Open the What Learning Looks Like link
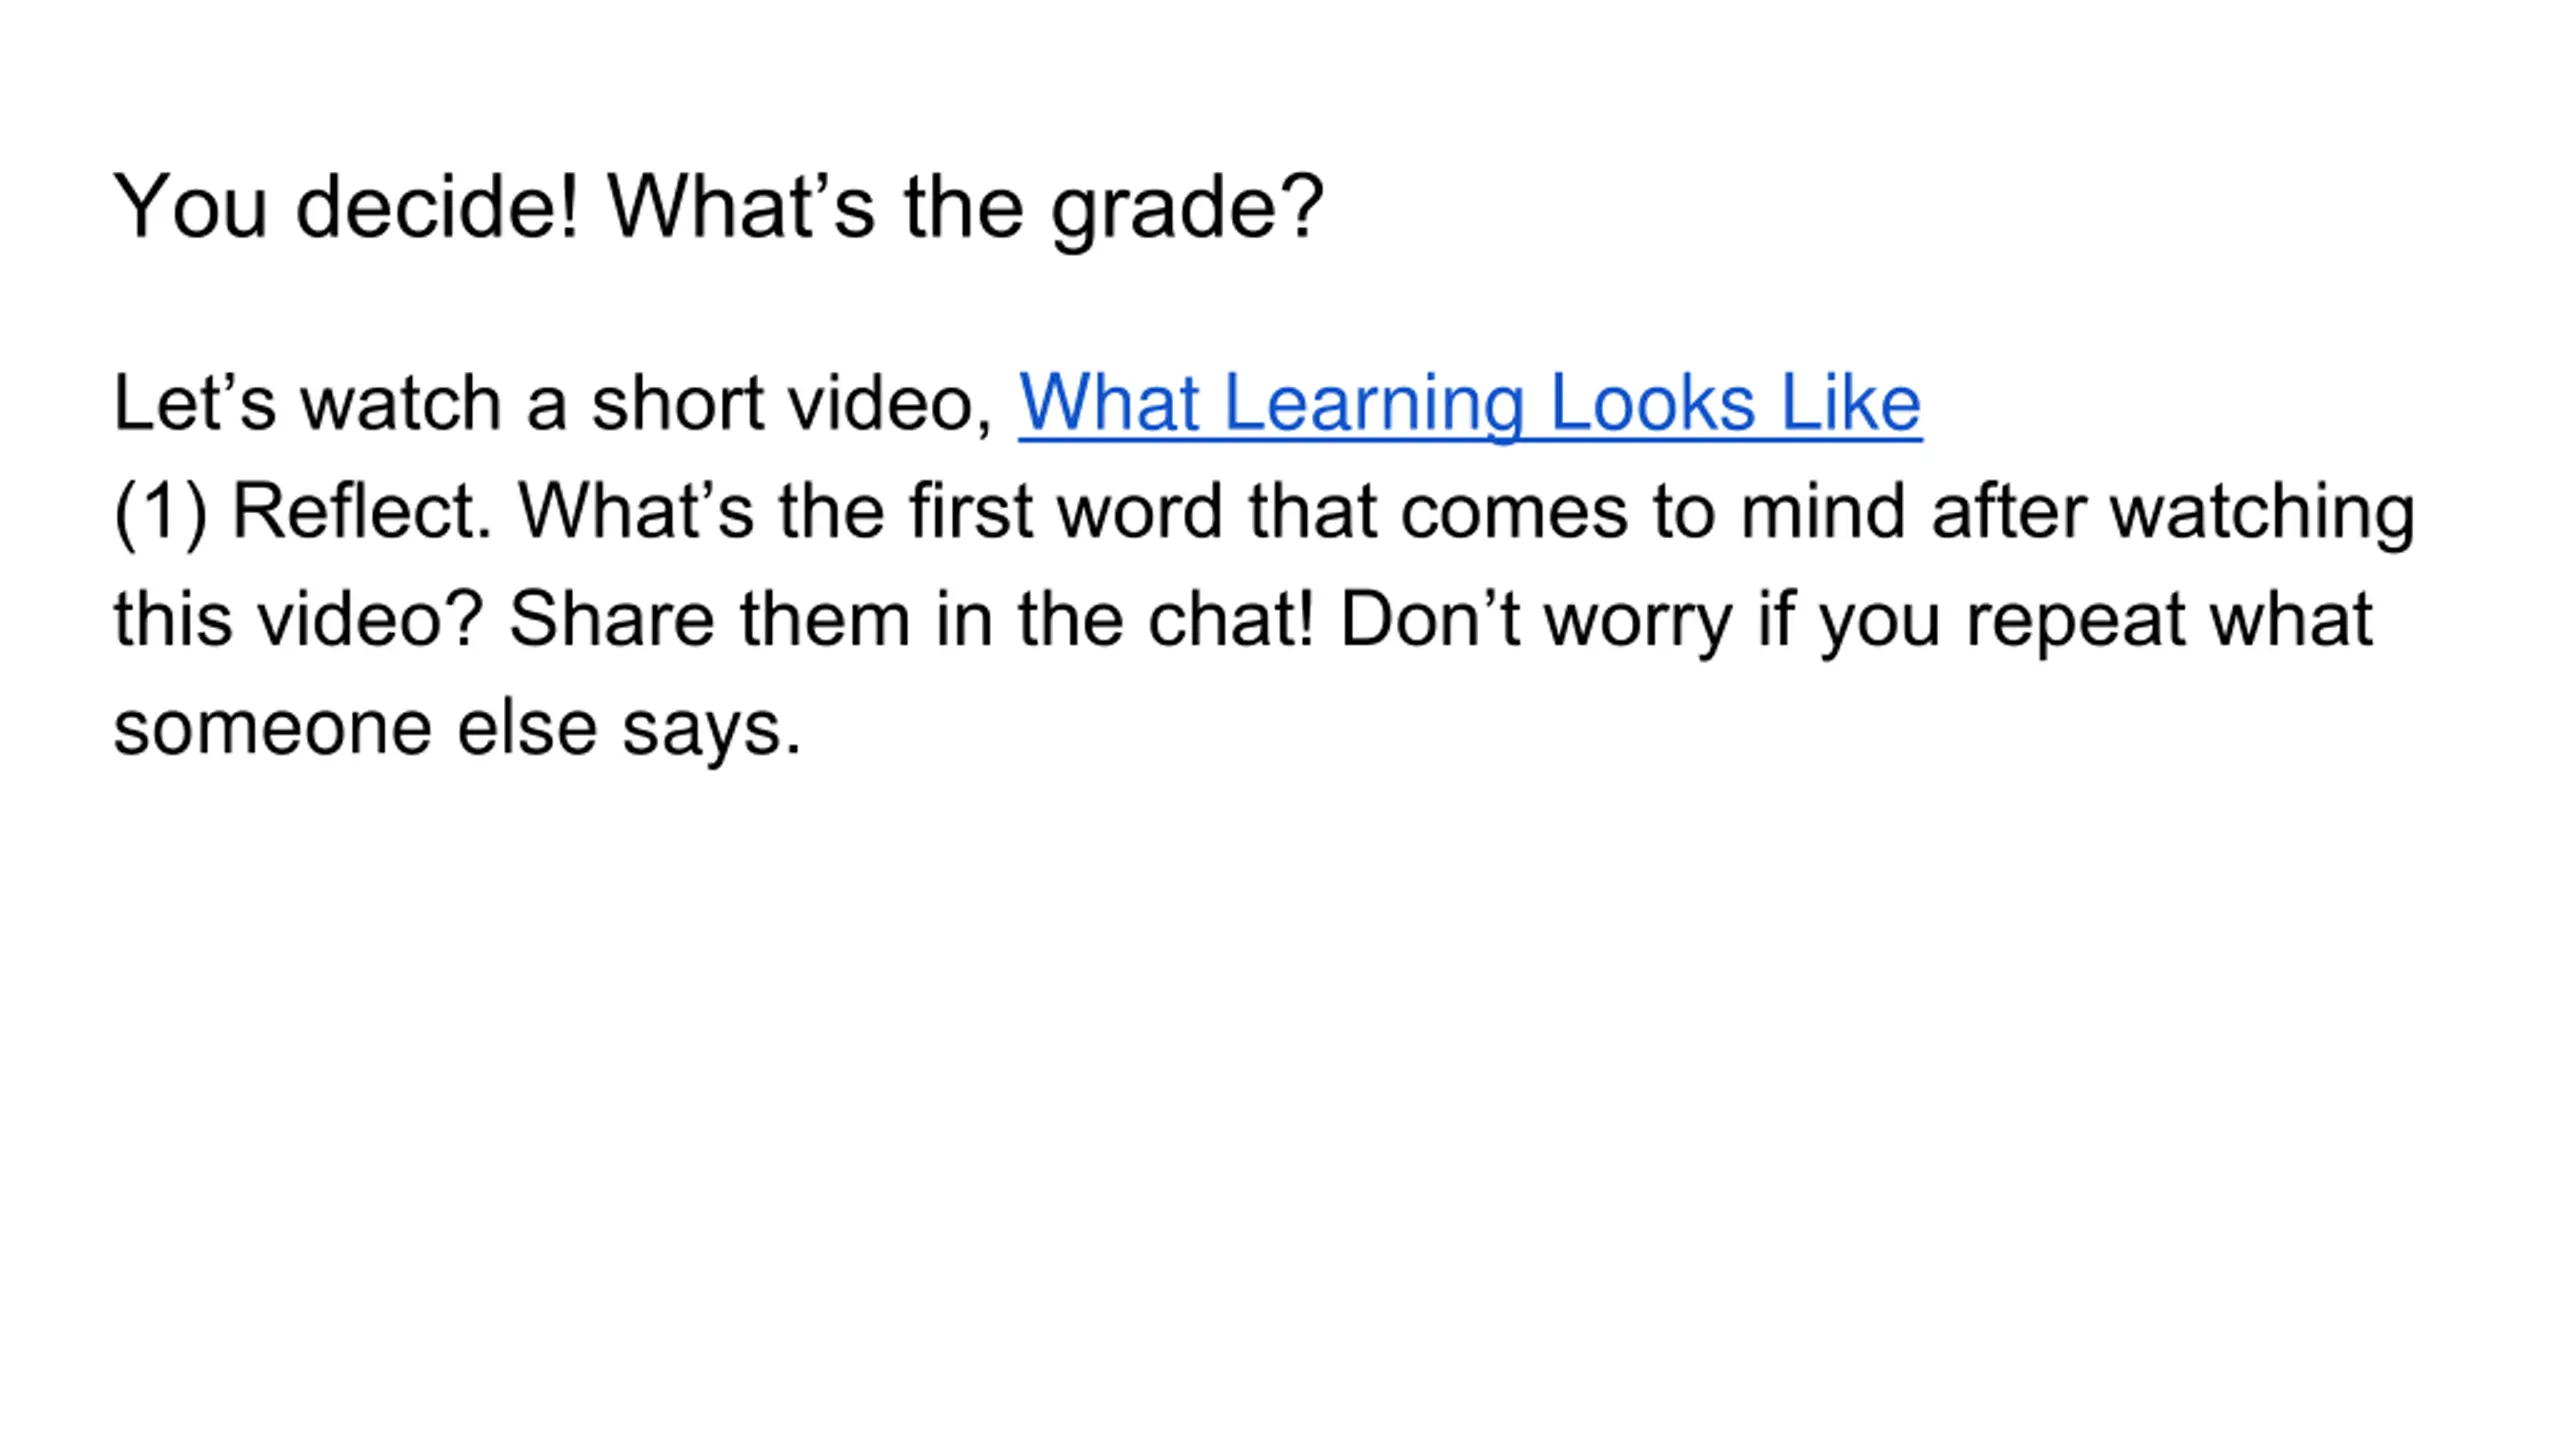The image size is (2560, 1440). [x=1469, y=403]
